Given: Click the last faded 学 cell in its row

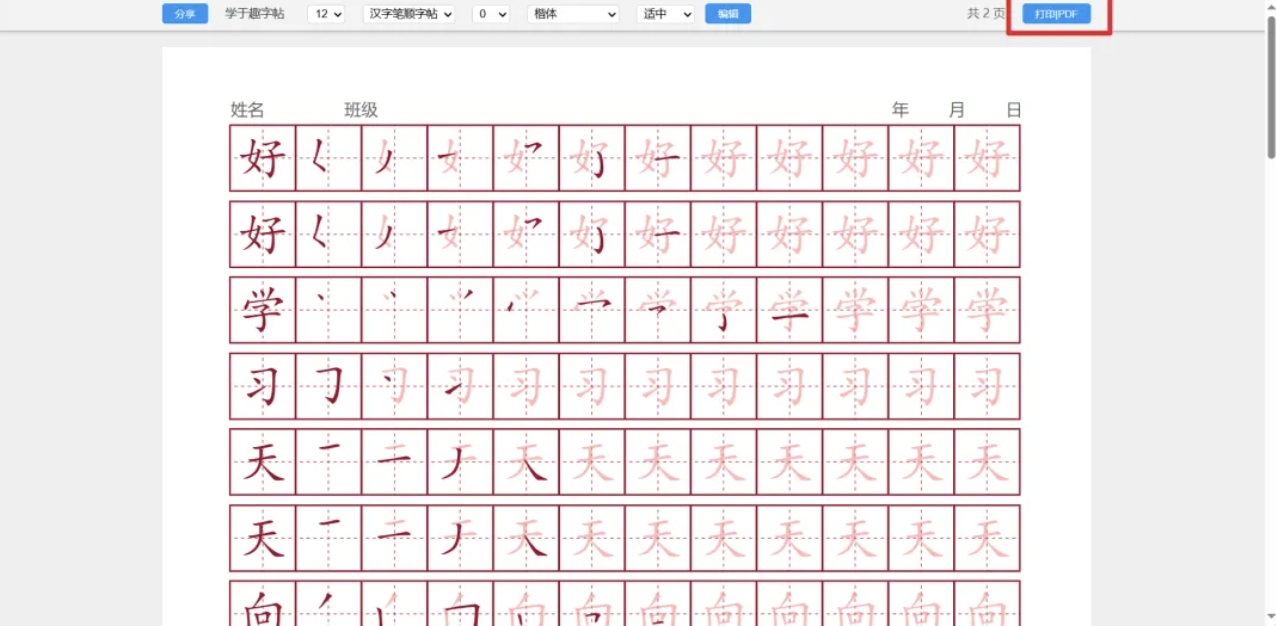Looking at the screenshot, I should [x=987, y=310].
